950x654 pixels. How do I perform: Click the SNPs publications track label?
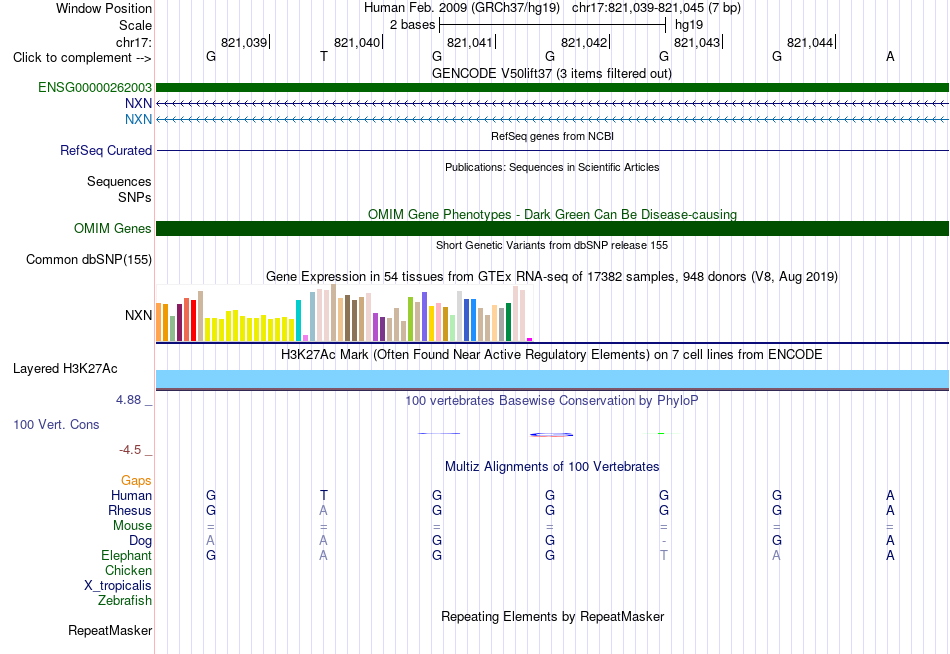pyautogui.click(x=135, y=197)
